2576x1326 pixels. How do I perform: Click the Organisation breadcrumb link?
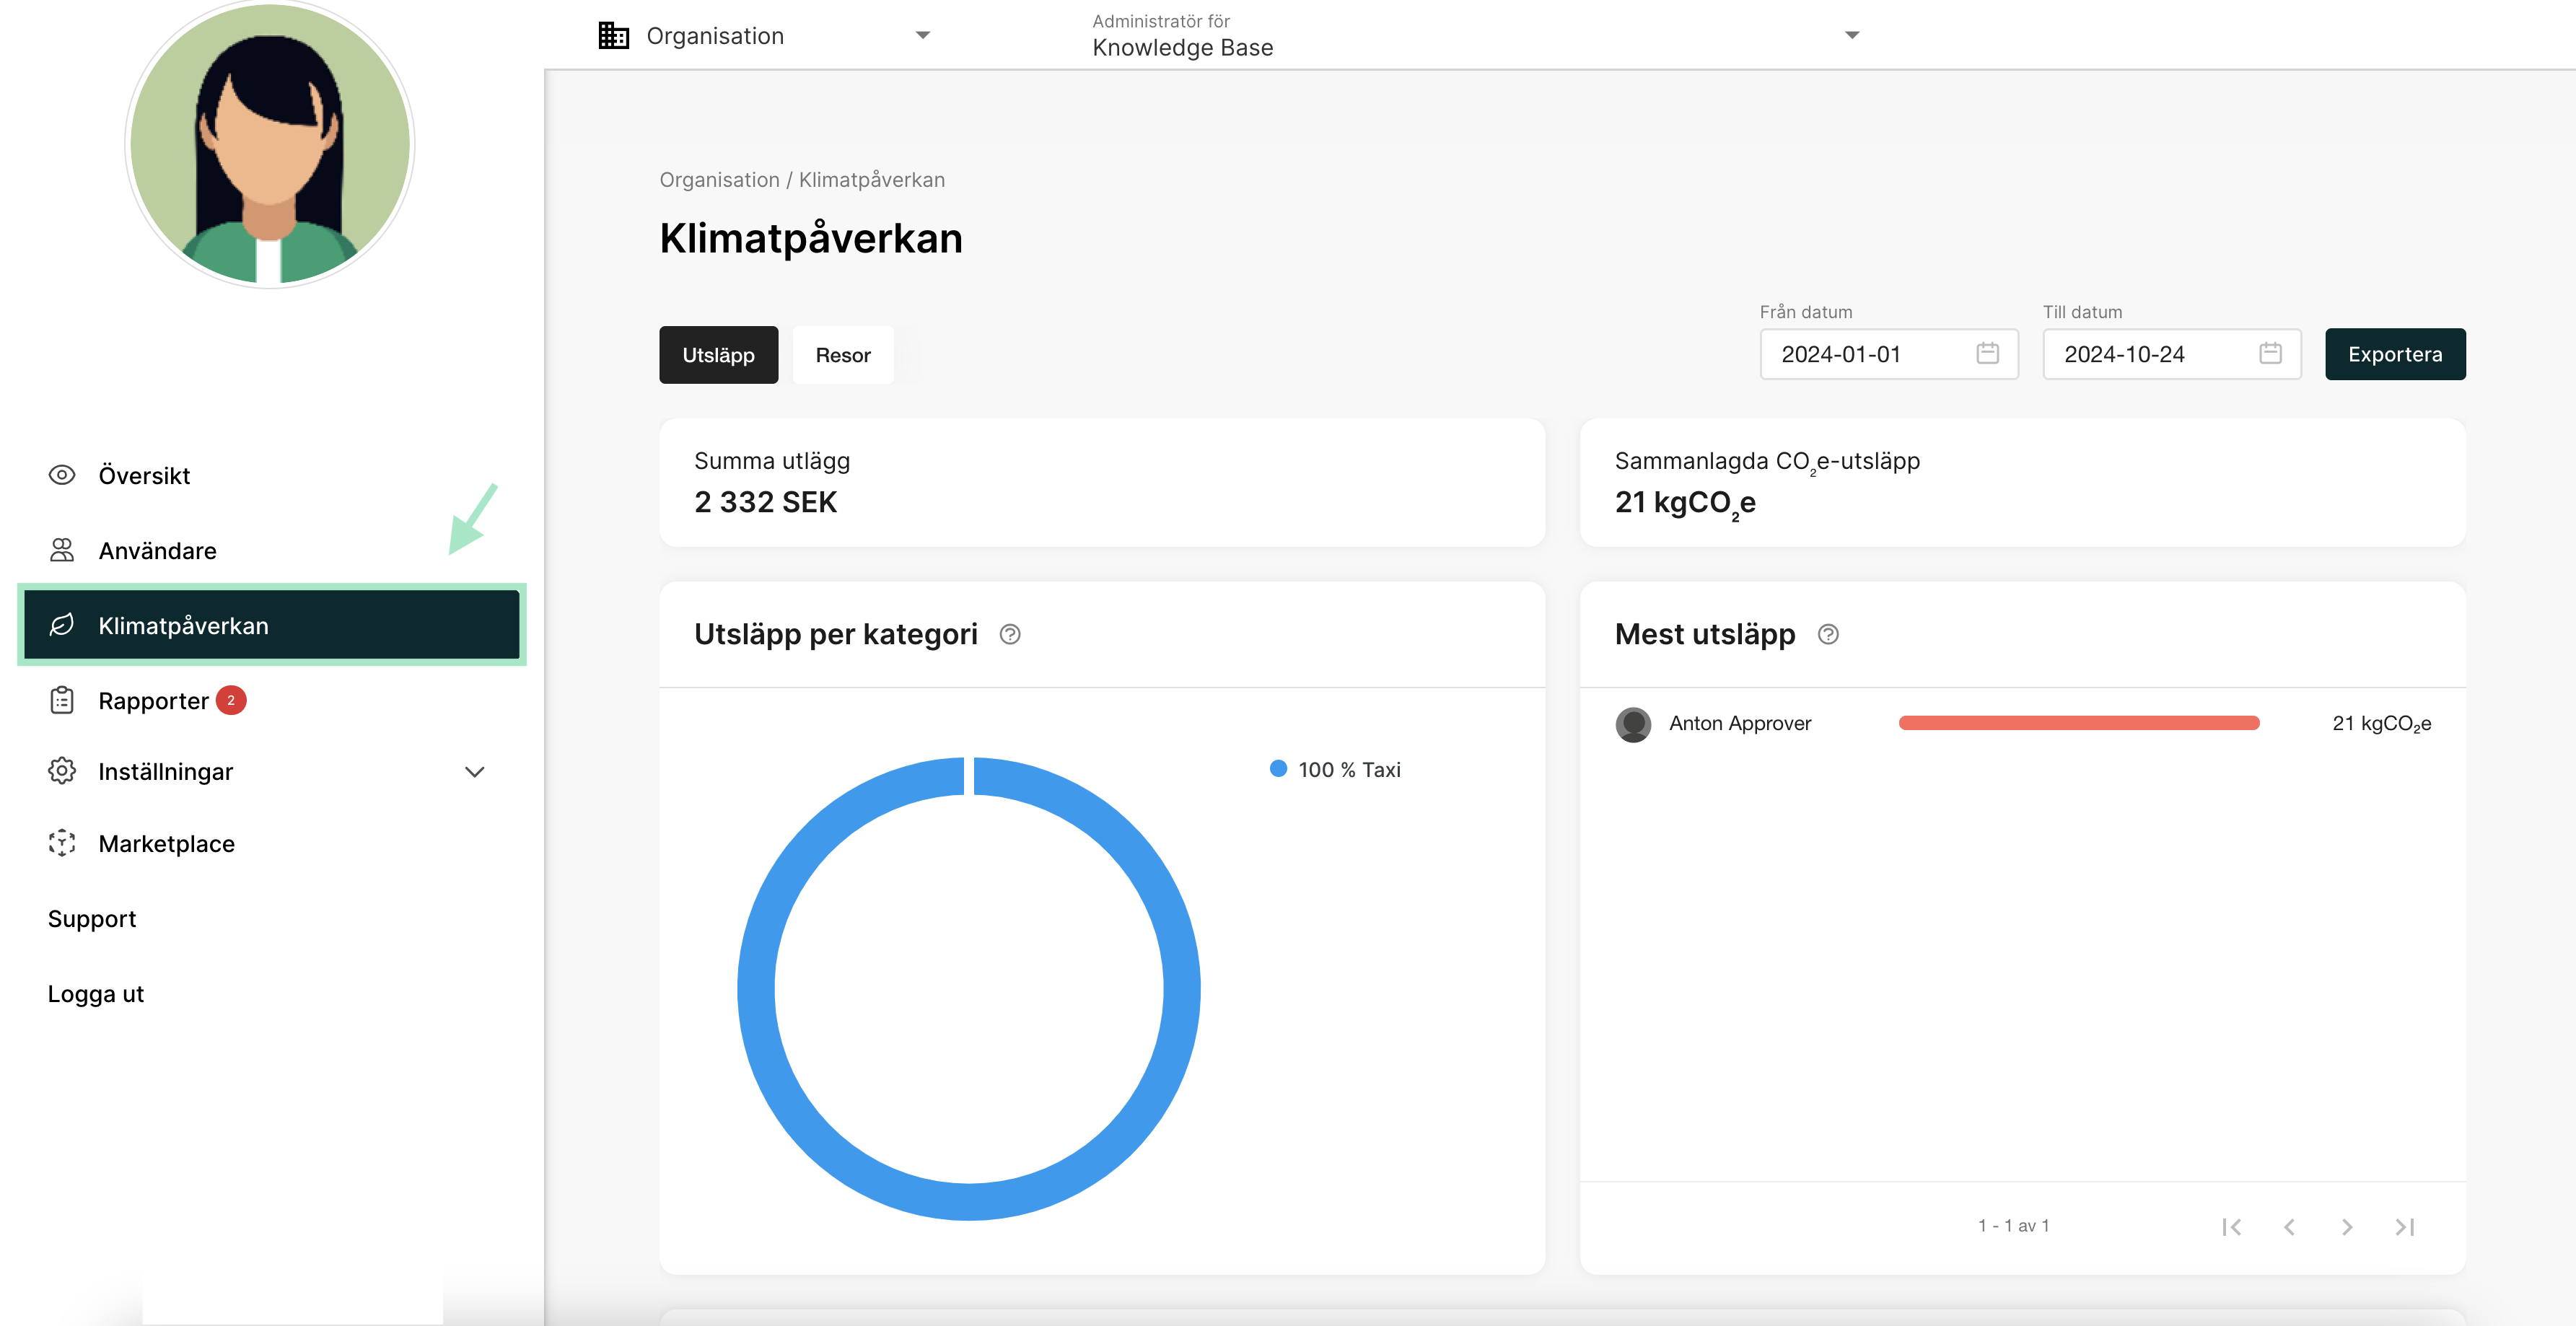click(x=719, y=180)
